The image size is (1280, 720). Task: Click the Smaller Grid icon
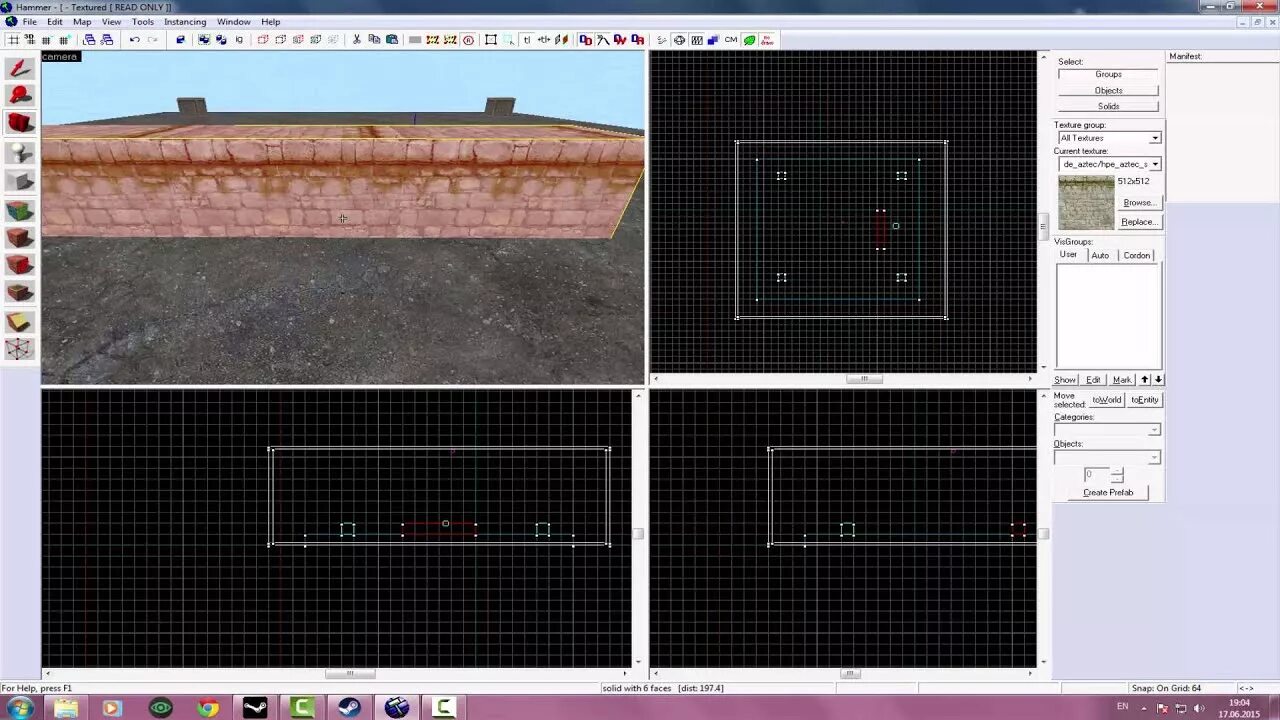click(47, 40)
